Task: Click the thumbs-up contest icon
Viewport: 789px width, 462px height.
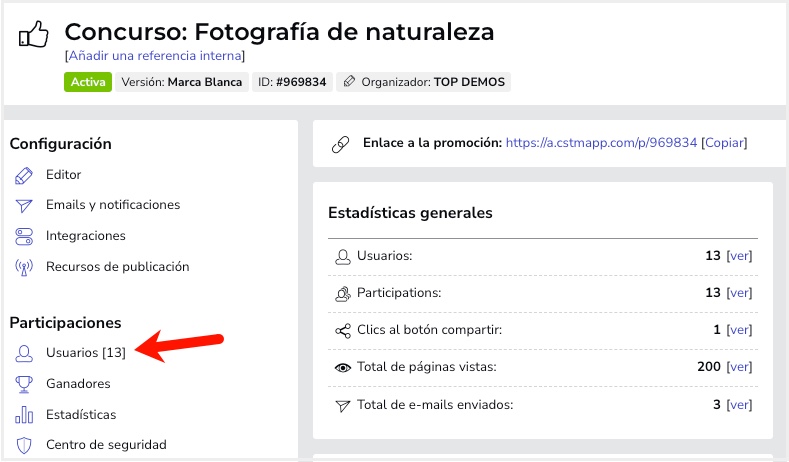Action: coord(34,36)
